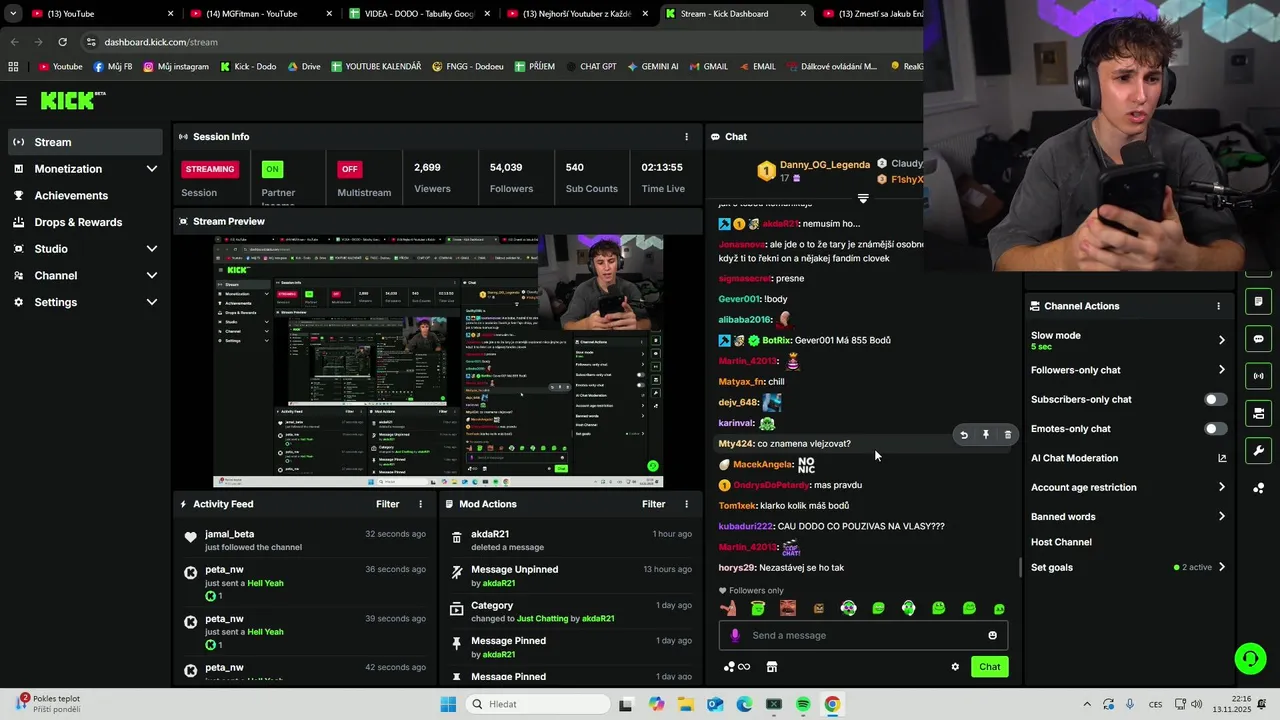Click the purple microphone icon in message box
The image size is (1280, 720).
[735, 635]
